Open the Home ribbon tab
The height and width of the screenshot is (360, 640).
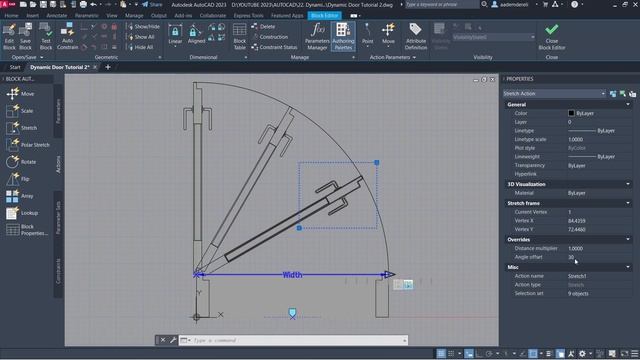11,16
